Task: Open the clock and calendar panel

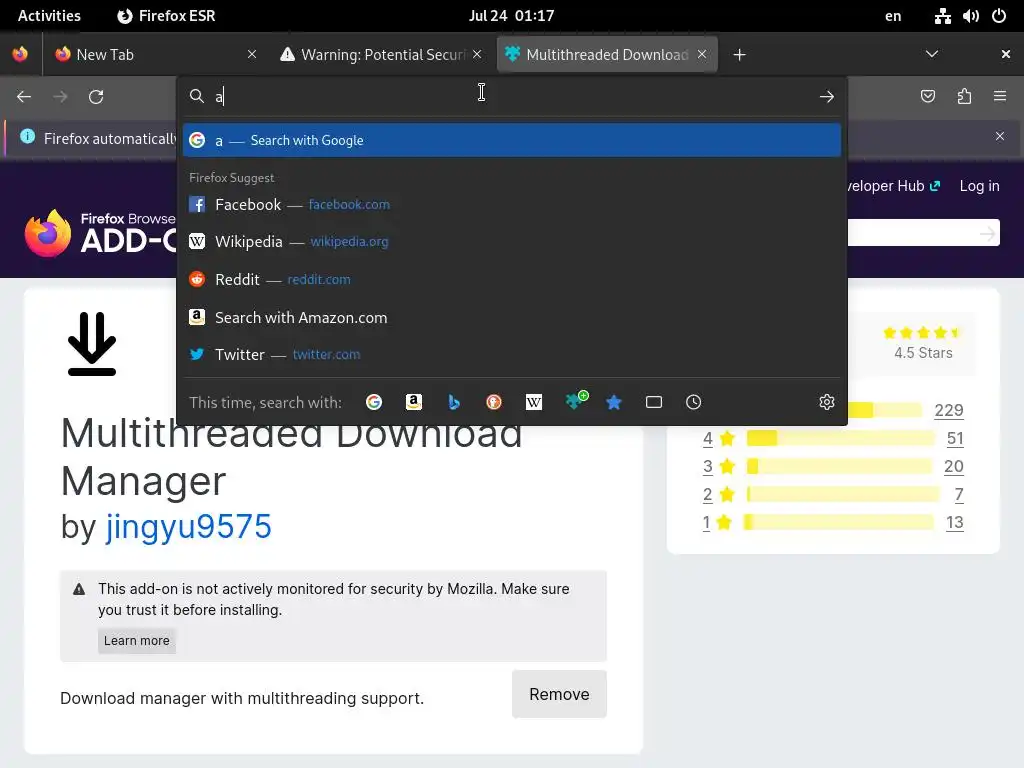Action: point(511,16)
